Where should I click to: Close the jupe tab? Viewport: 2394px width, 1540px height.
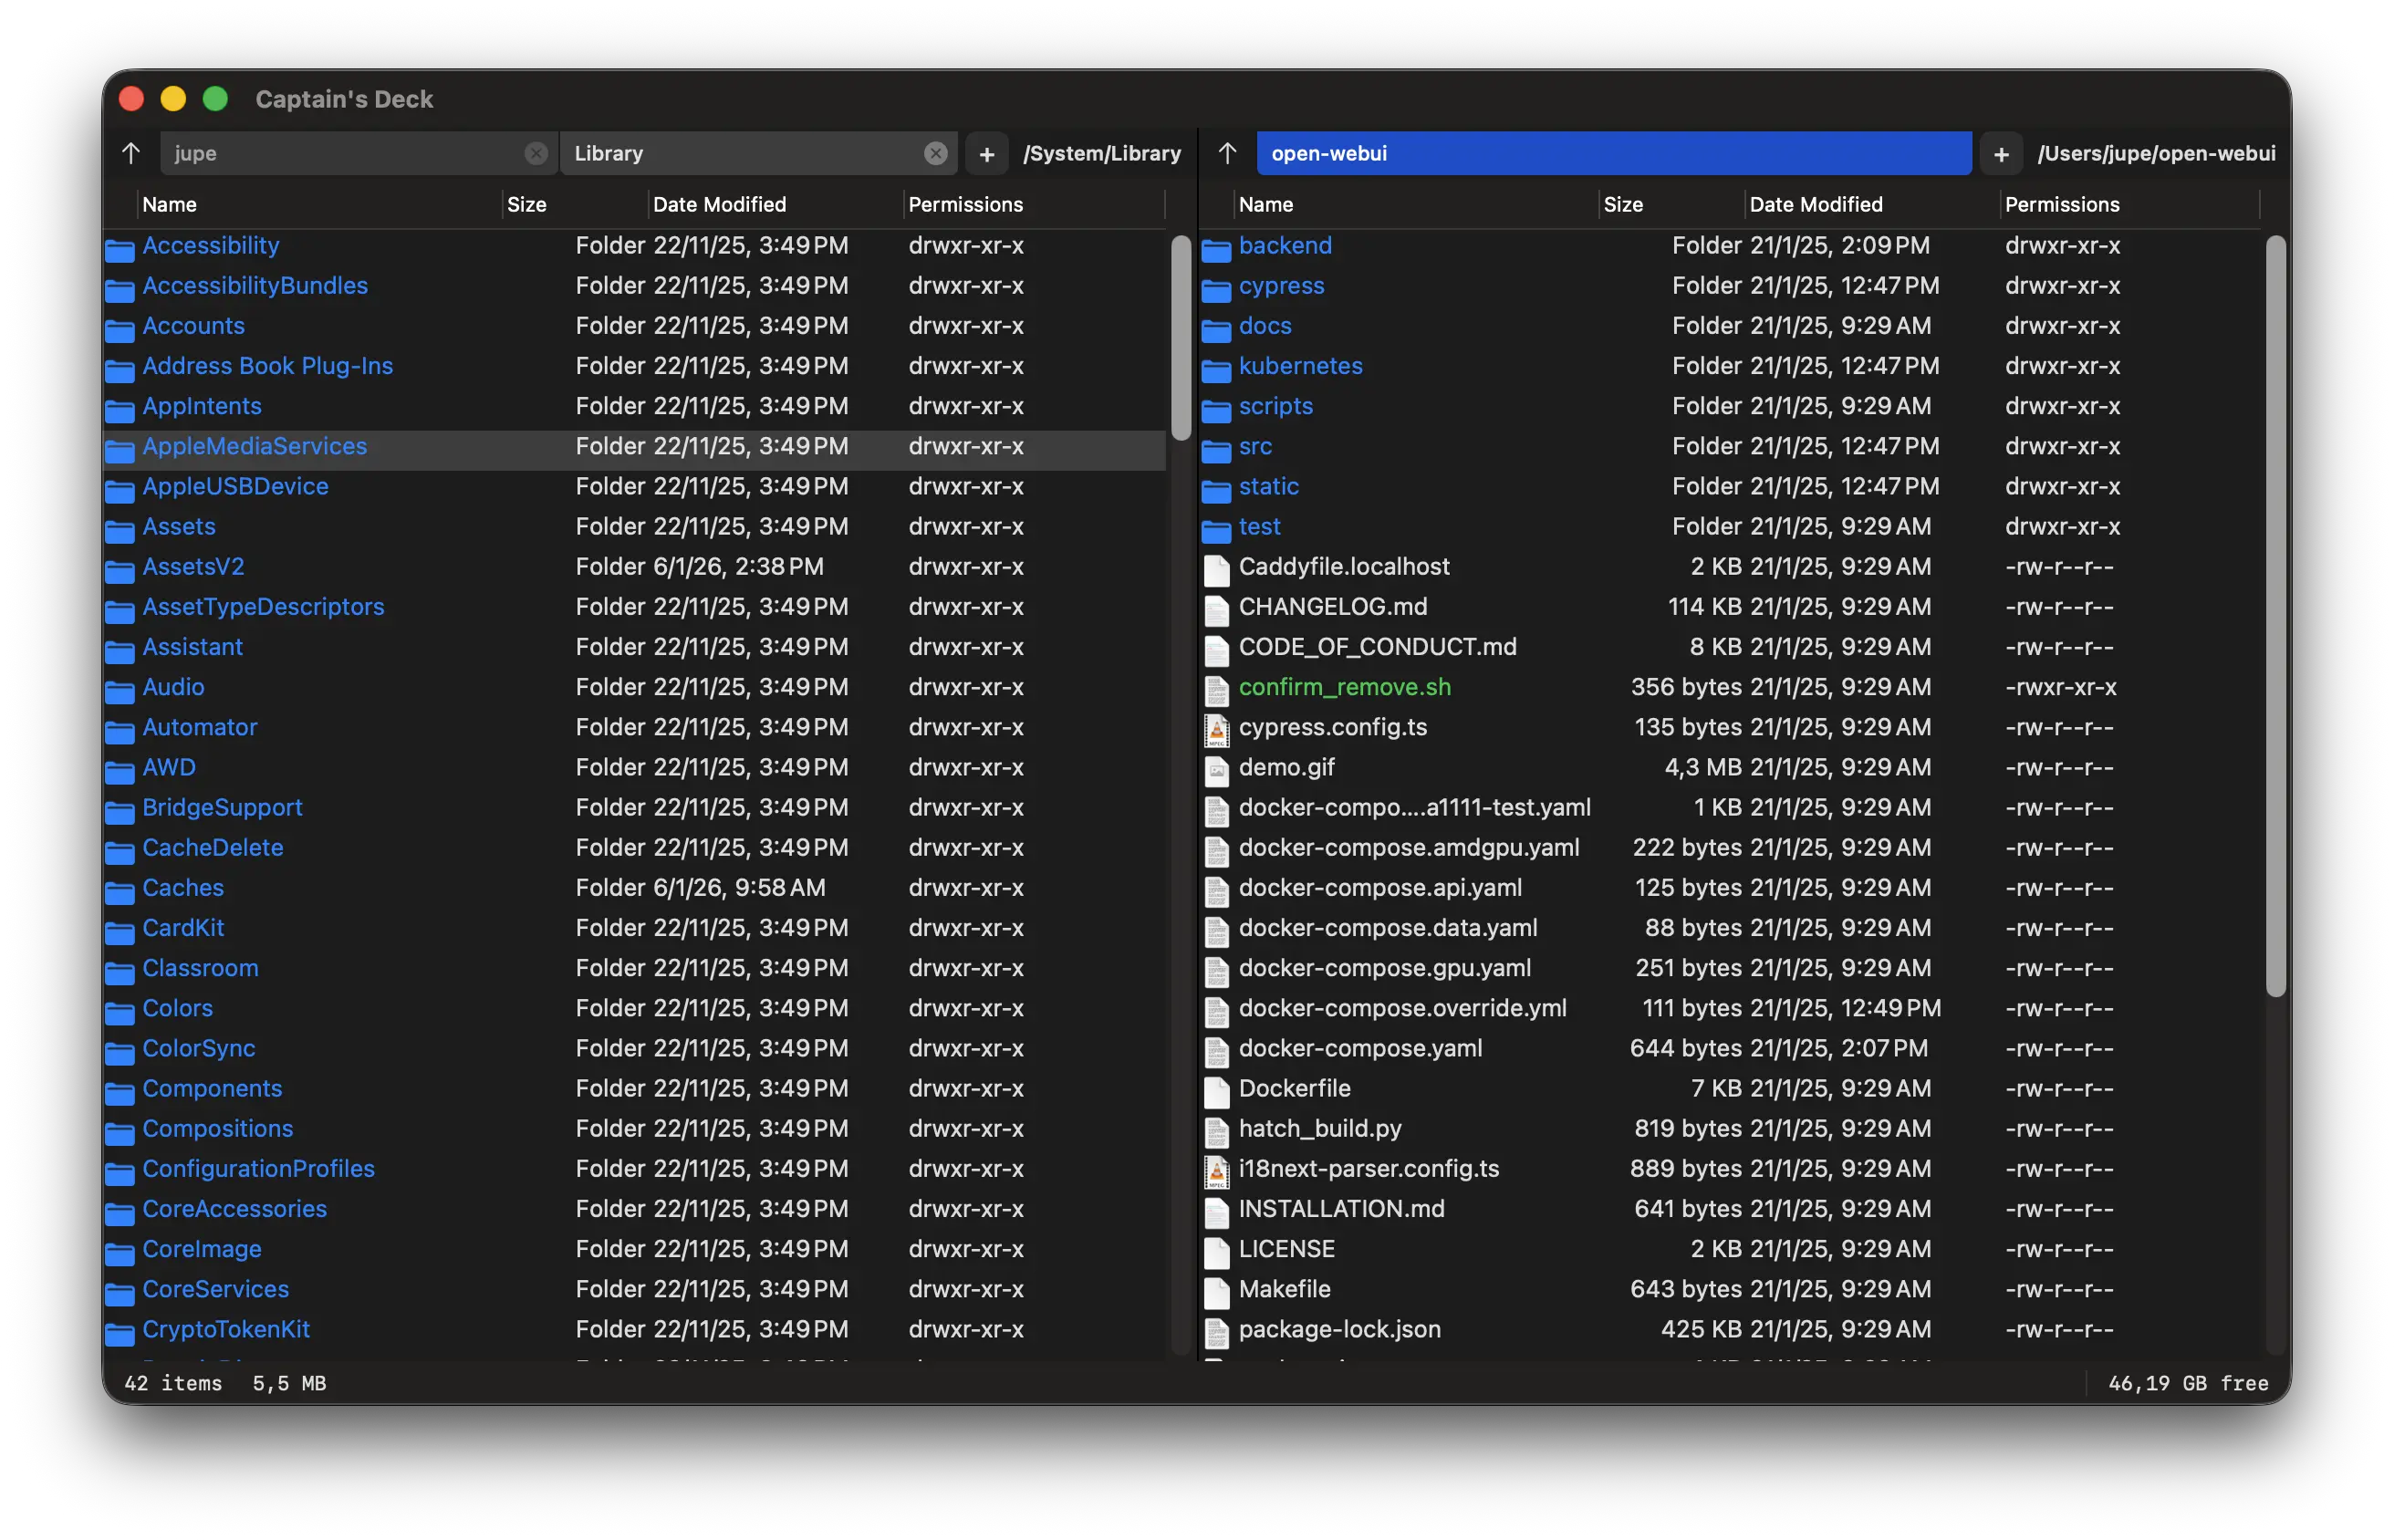(x=536, y=153)
